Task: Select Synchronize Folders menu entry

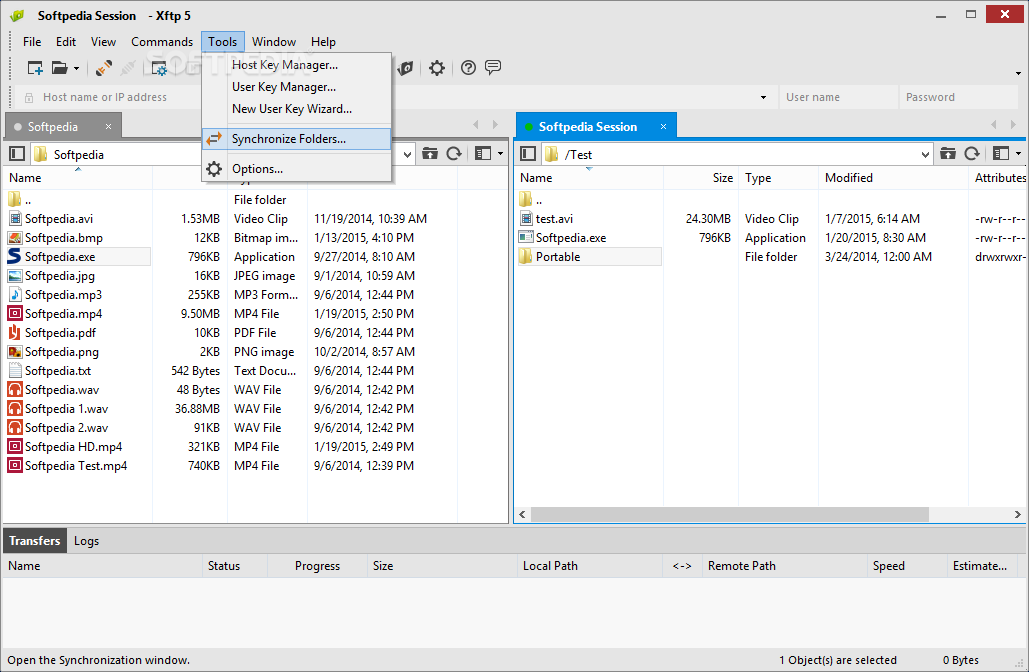Action: pos(297,138)
